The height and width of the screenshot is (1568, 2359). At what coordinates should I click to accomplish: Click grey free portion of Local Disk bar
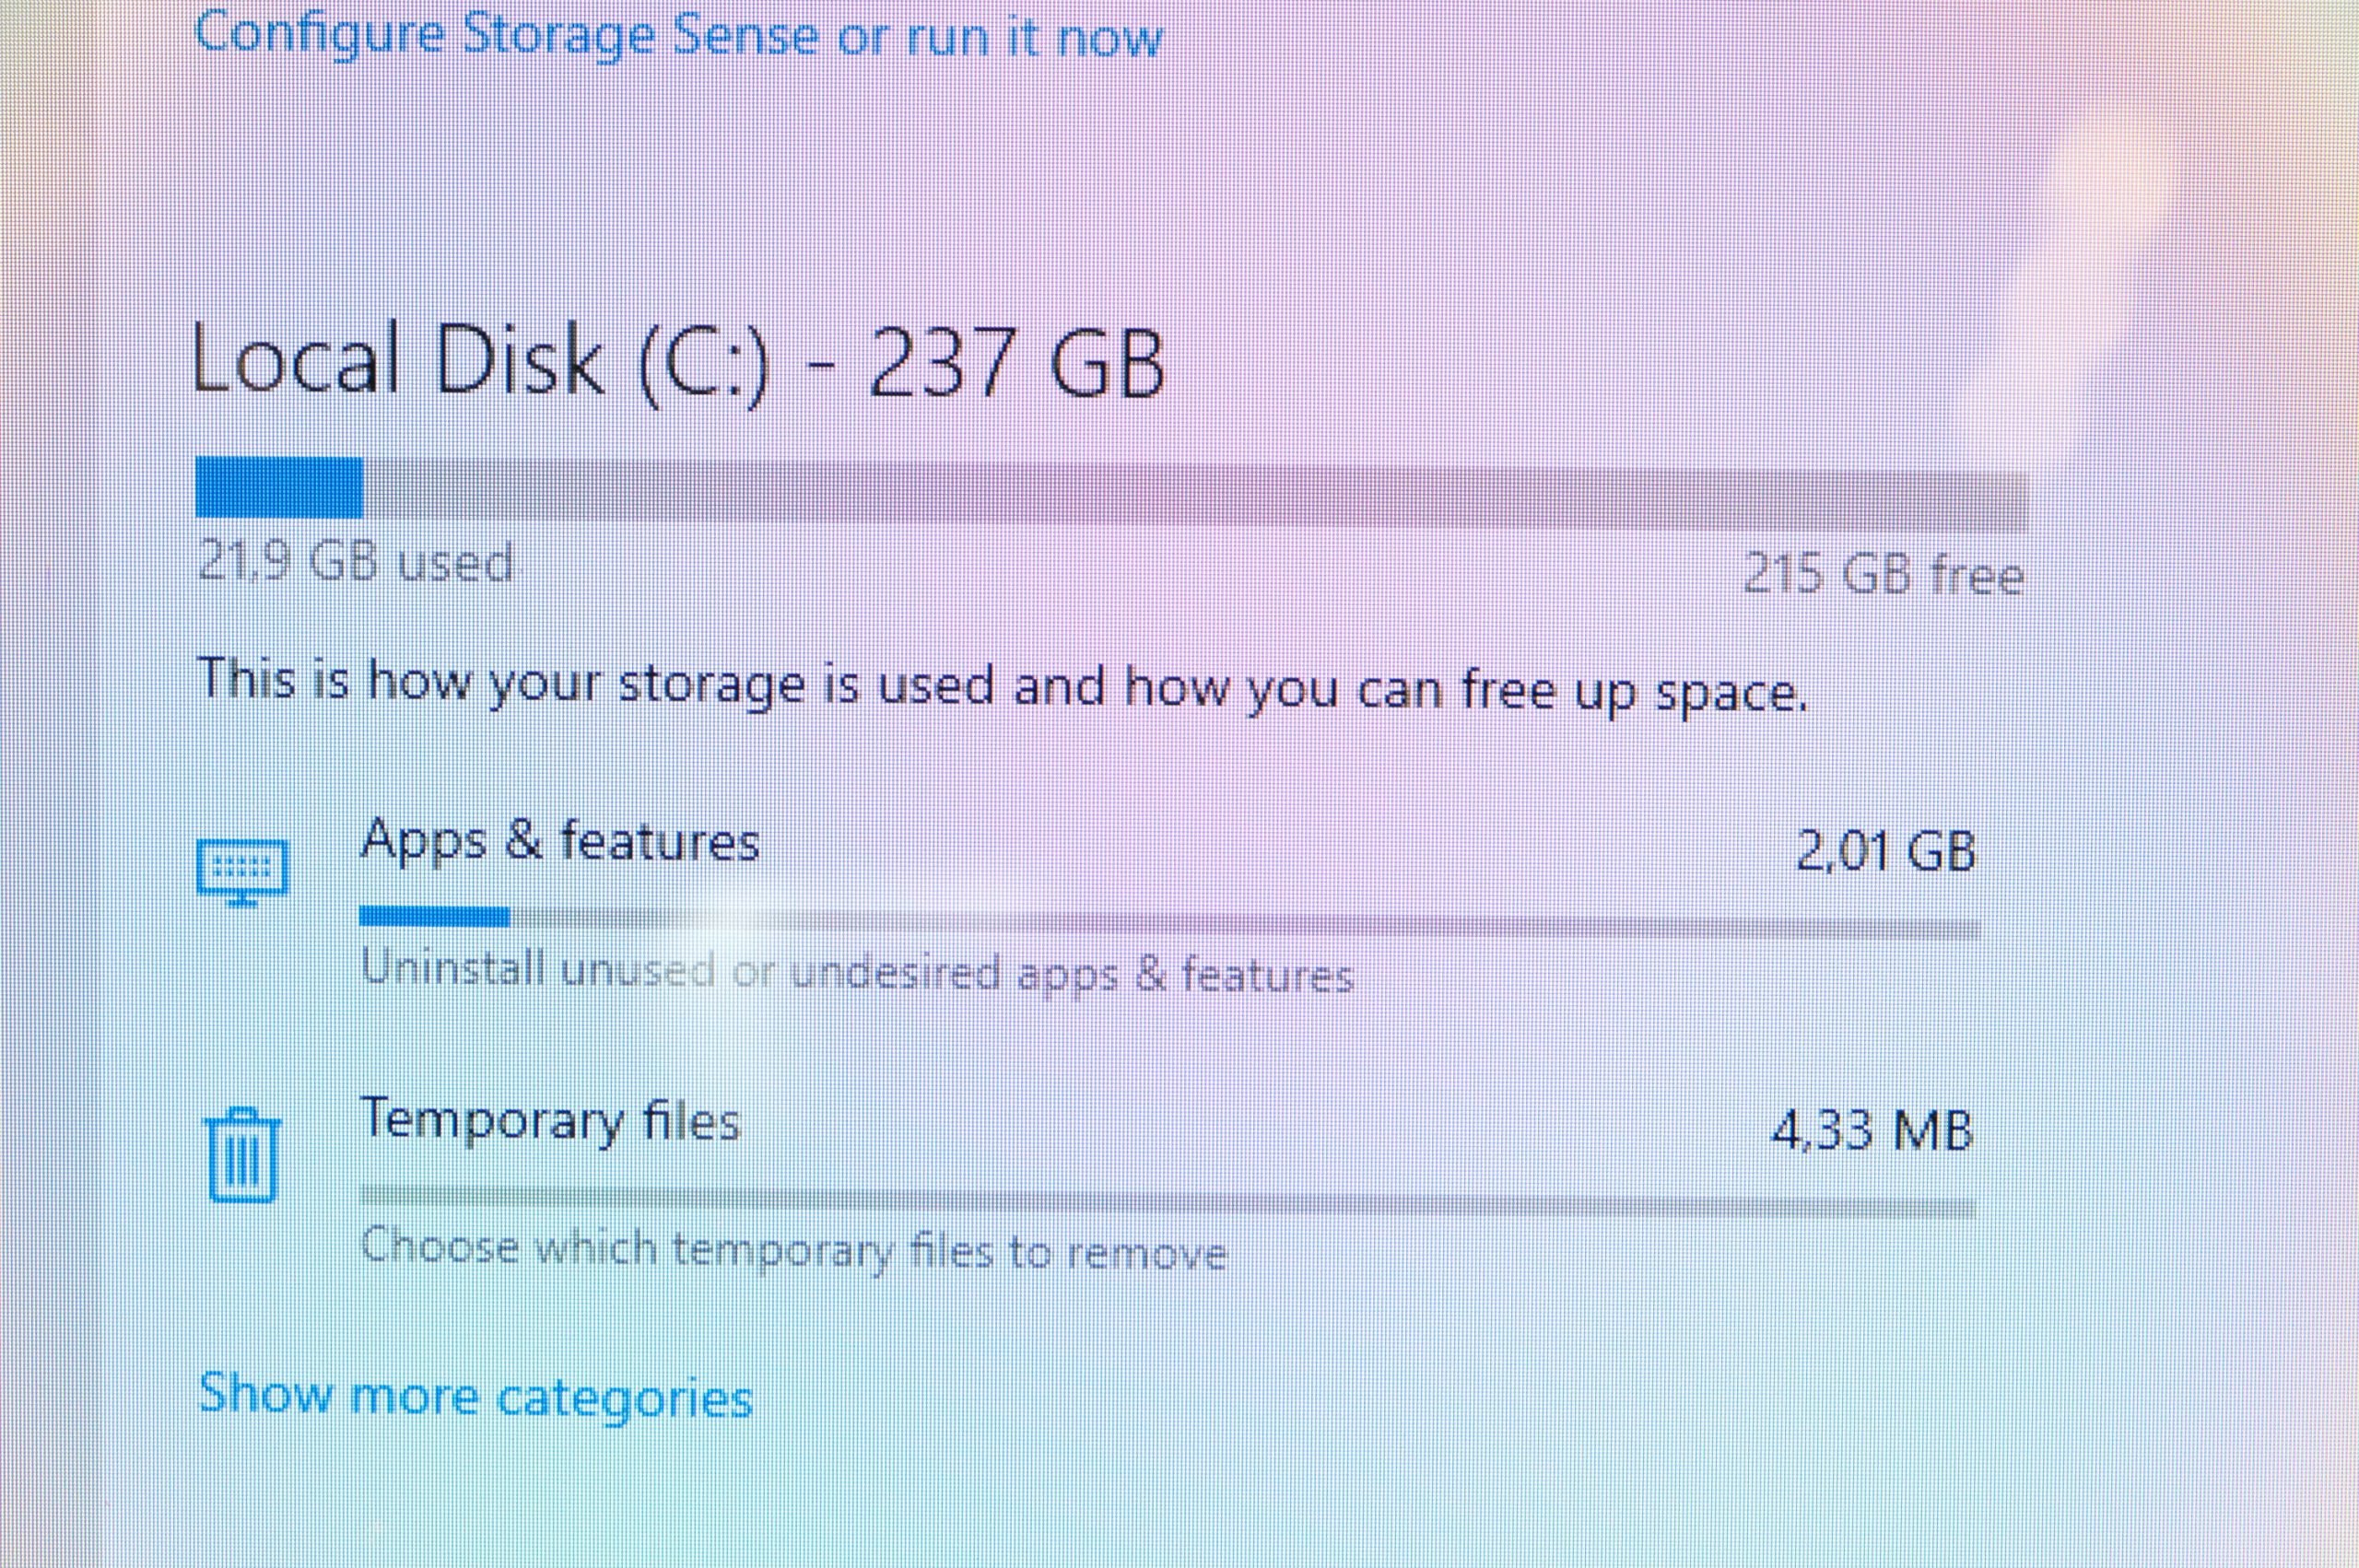[x=1196, y=494]
